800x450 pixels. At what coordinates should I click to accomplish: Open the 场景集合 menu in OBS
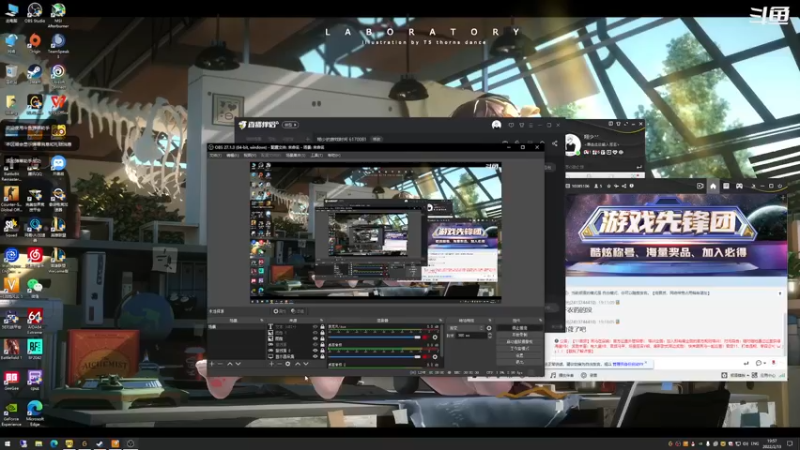[295, 155]
